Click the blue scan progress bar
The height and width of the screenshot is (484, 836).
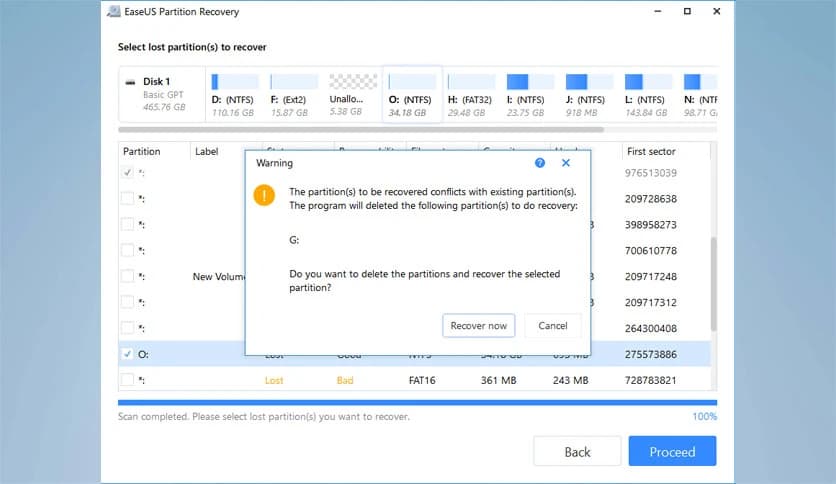417,403
